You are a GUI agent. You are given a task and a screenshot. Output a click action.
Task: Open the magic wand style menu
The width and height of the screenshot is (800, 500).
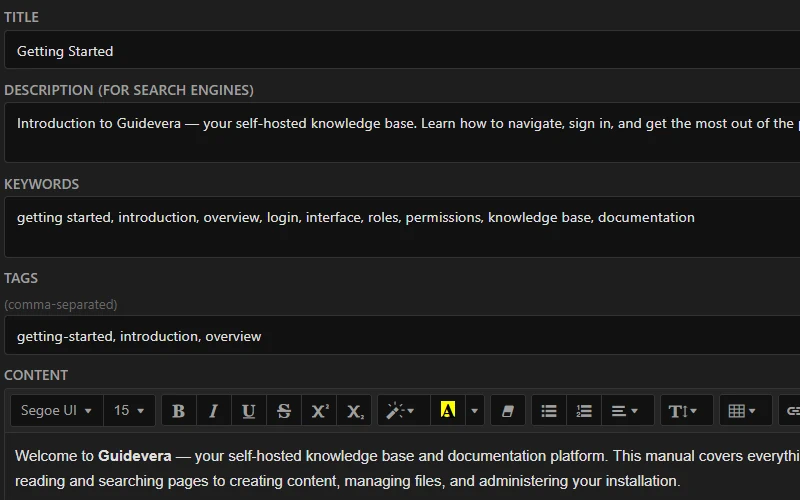coord(402,411)
